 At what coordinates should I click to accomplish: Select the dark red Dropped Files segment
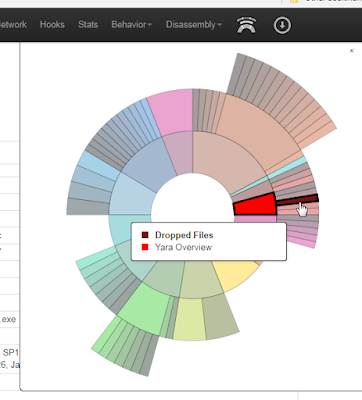pos(297,200)
